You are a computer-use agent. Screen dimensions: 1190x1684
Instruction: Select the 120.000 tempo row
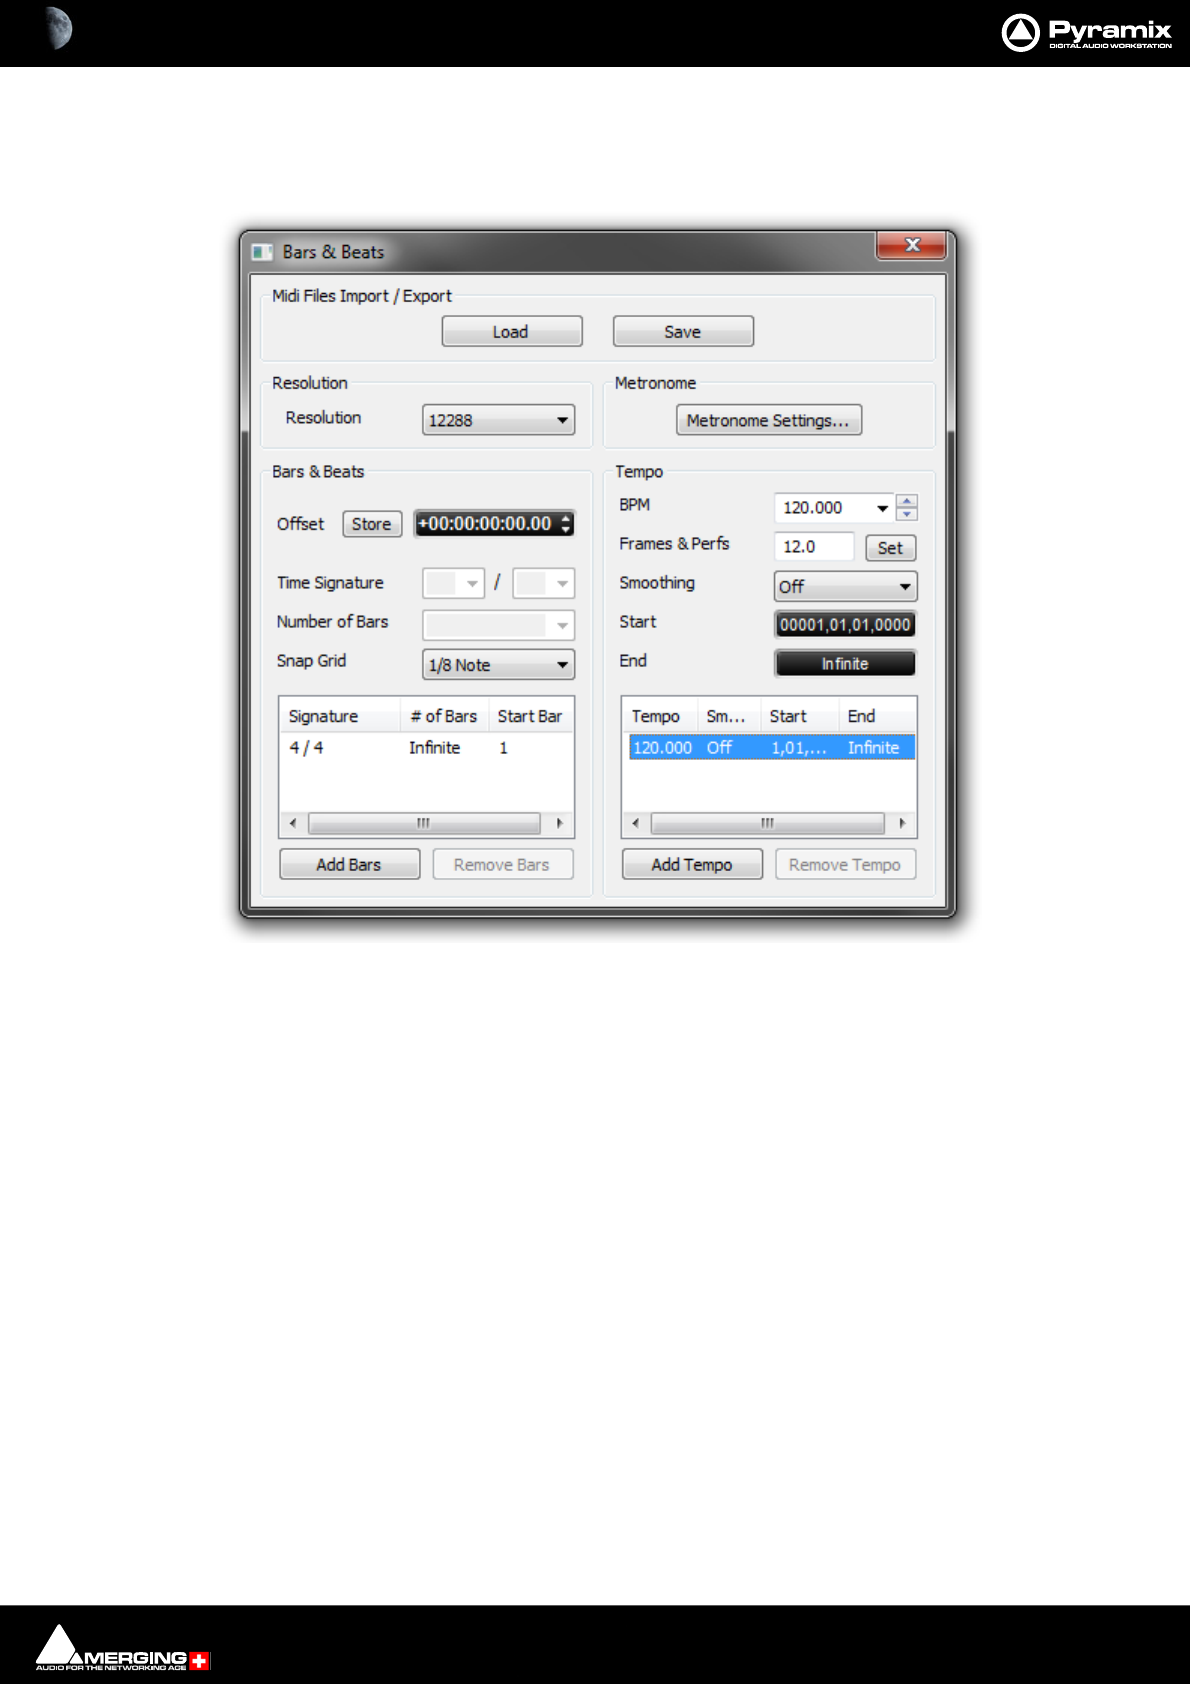[x=770, y=748]
